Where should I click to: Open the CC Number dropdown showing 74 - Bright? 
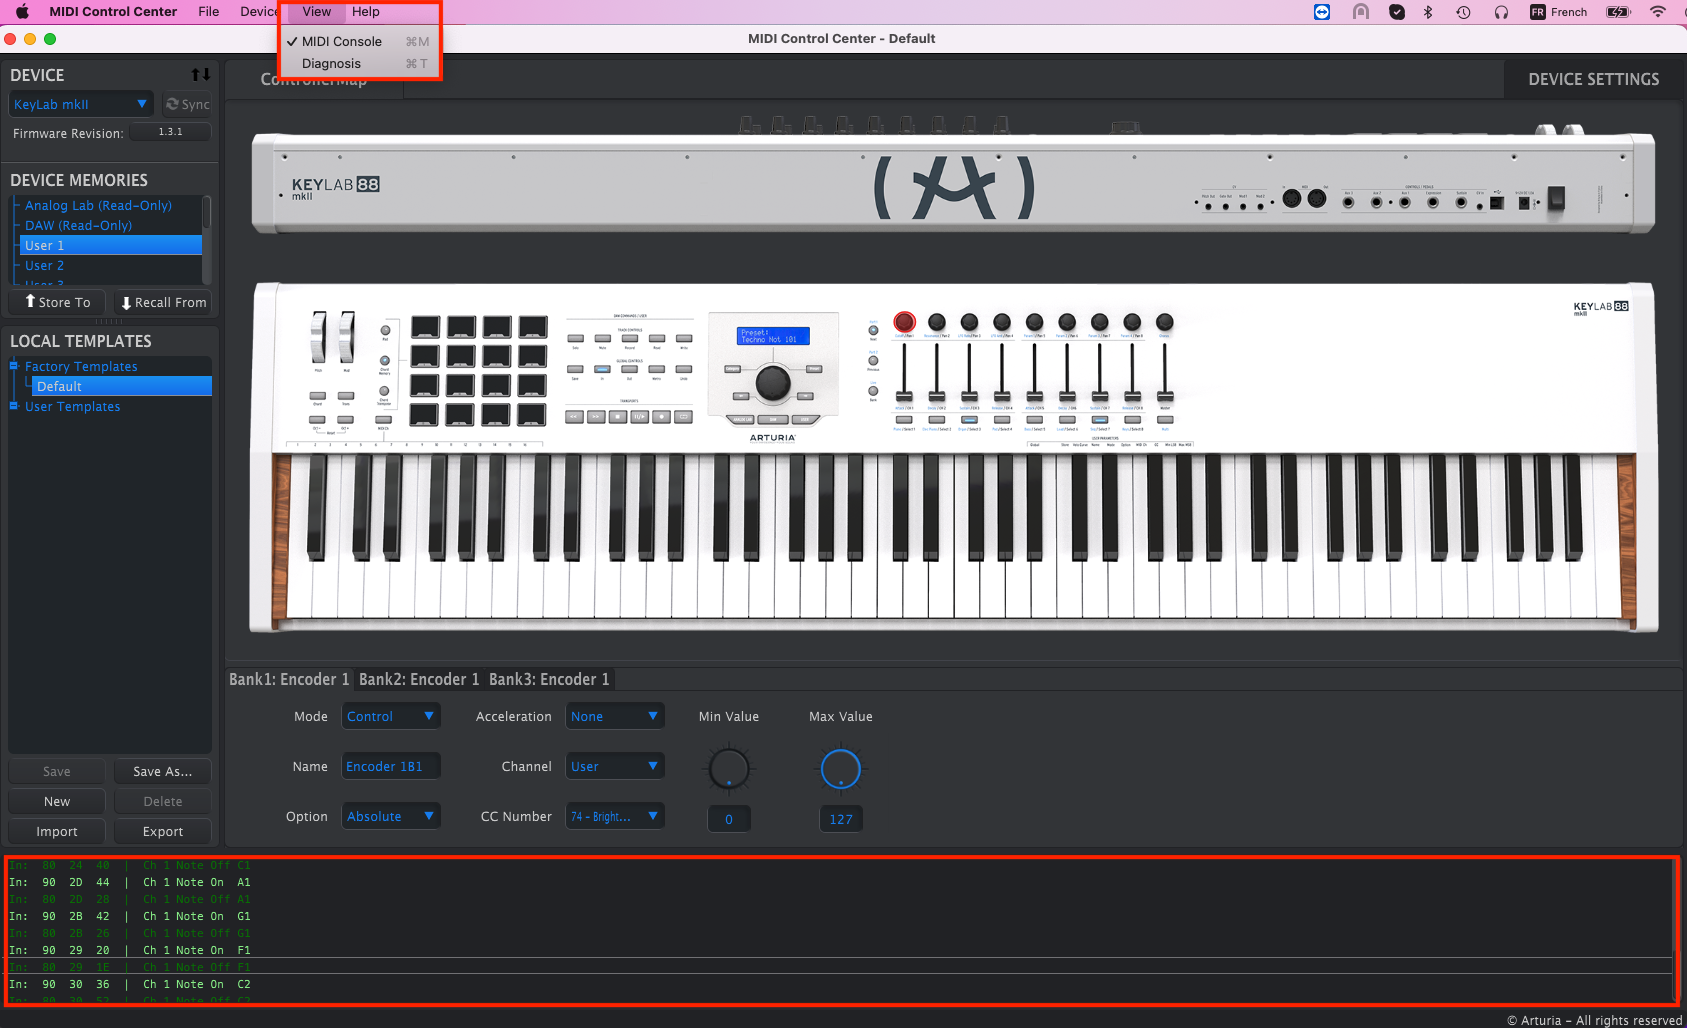coord(614,815)
